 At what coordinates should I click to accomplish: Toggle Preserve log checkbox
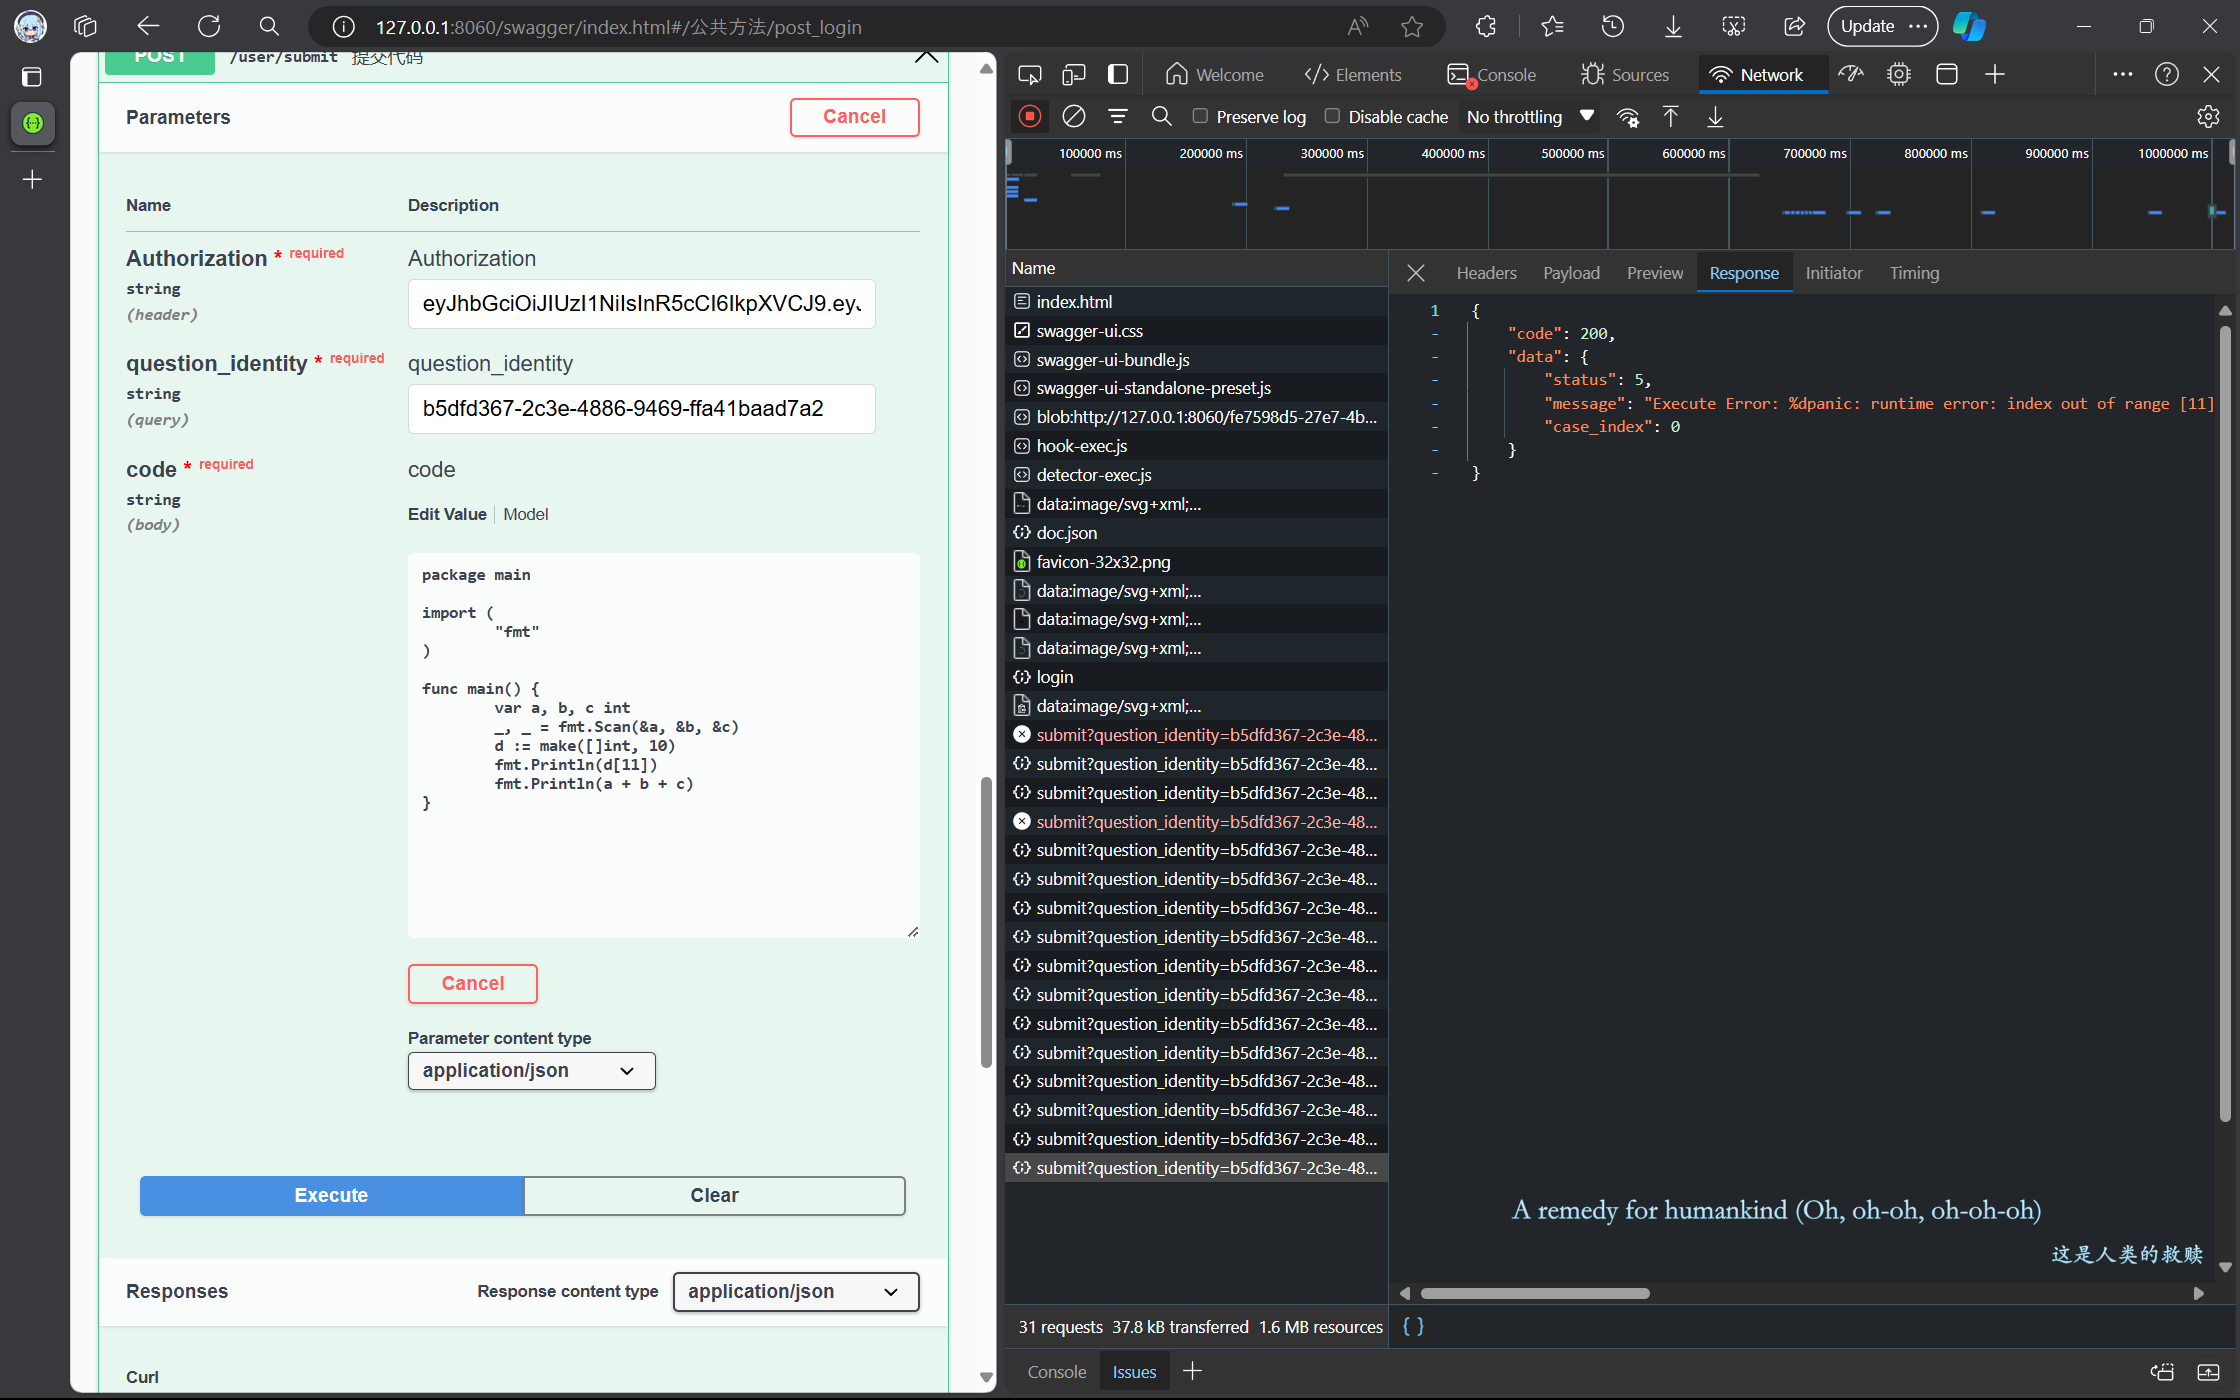(x=1201, y=116)
